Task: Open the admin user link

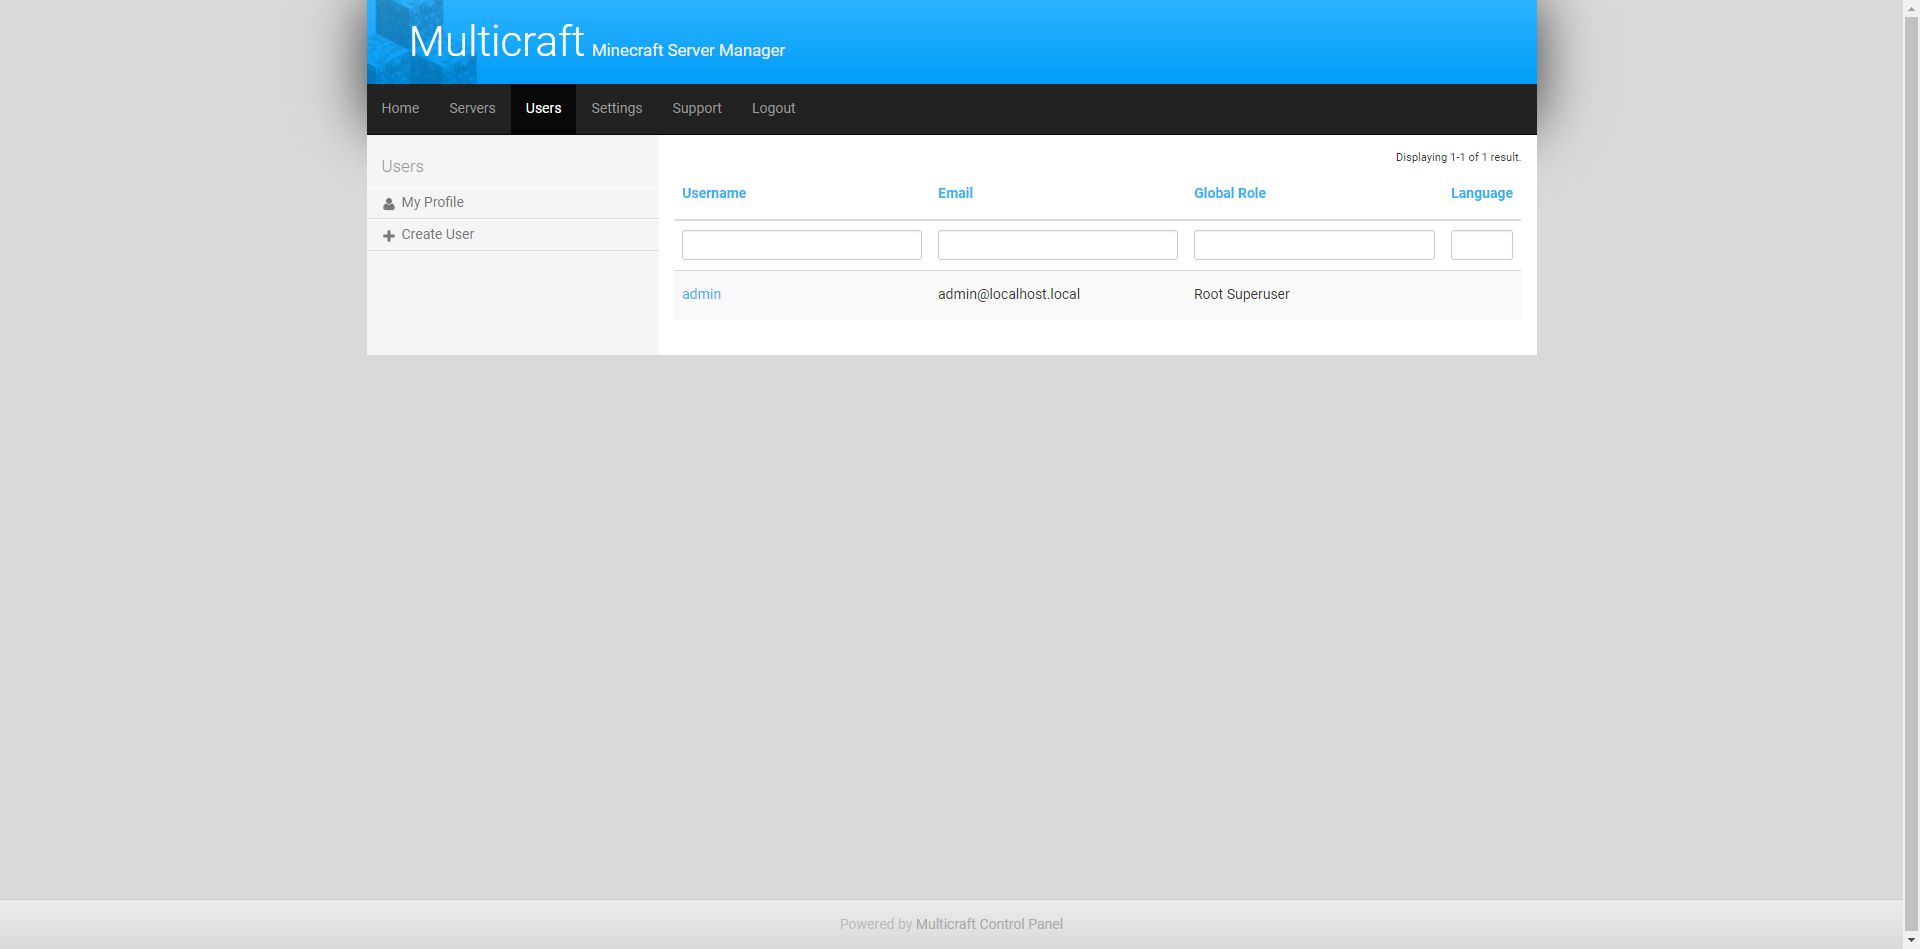Action: 701,295
